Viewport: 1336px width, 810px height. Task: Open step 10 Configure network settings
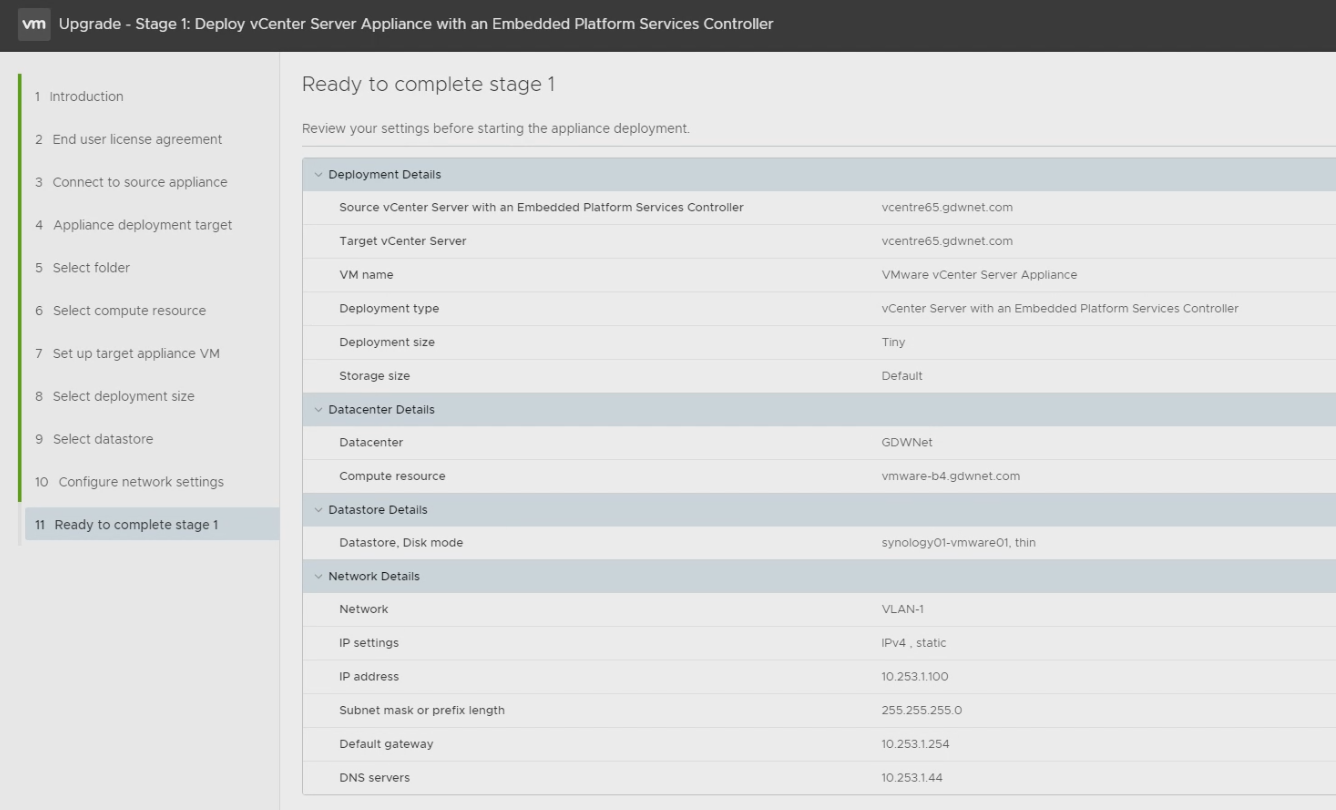[x=129, y=482]
